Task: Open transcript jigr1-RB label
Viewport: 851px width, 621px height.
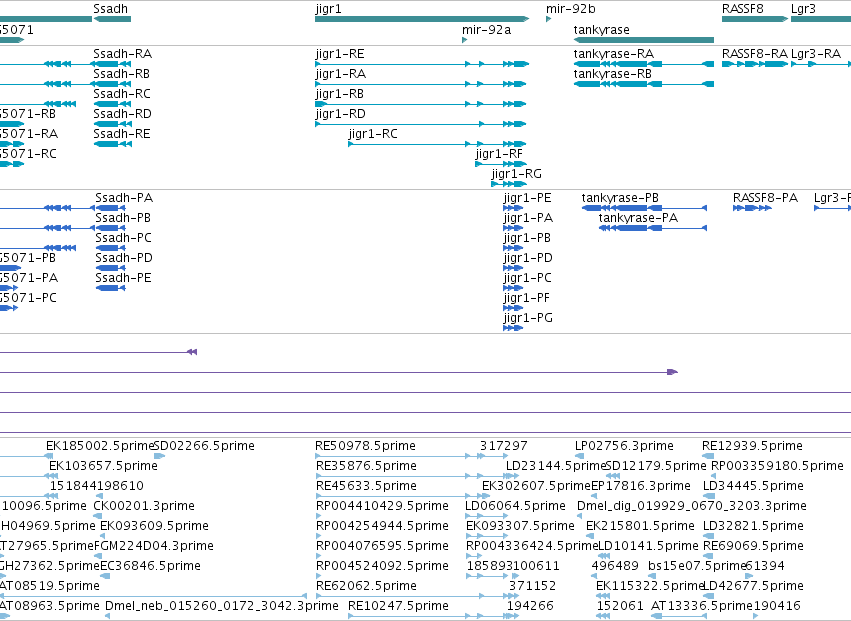Action: coord(339,94)
